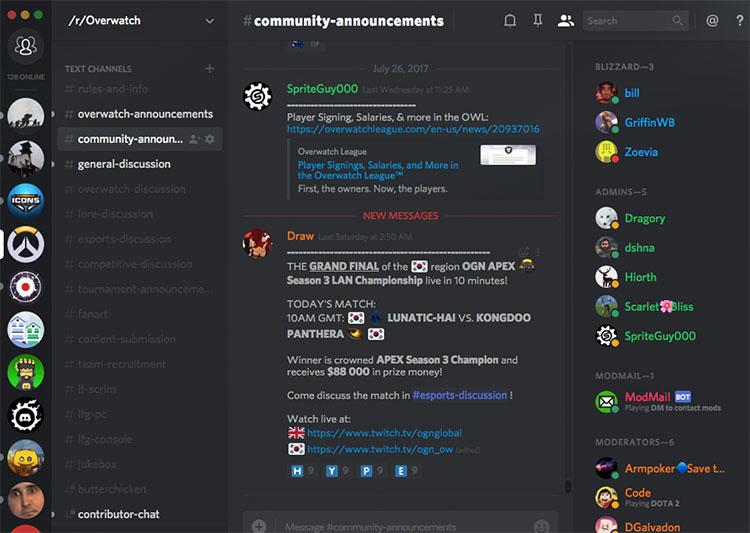Open the ICONS server in the sidebar
This screenshot has height=533, width=750.
click(25, 201)
